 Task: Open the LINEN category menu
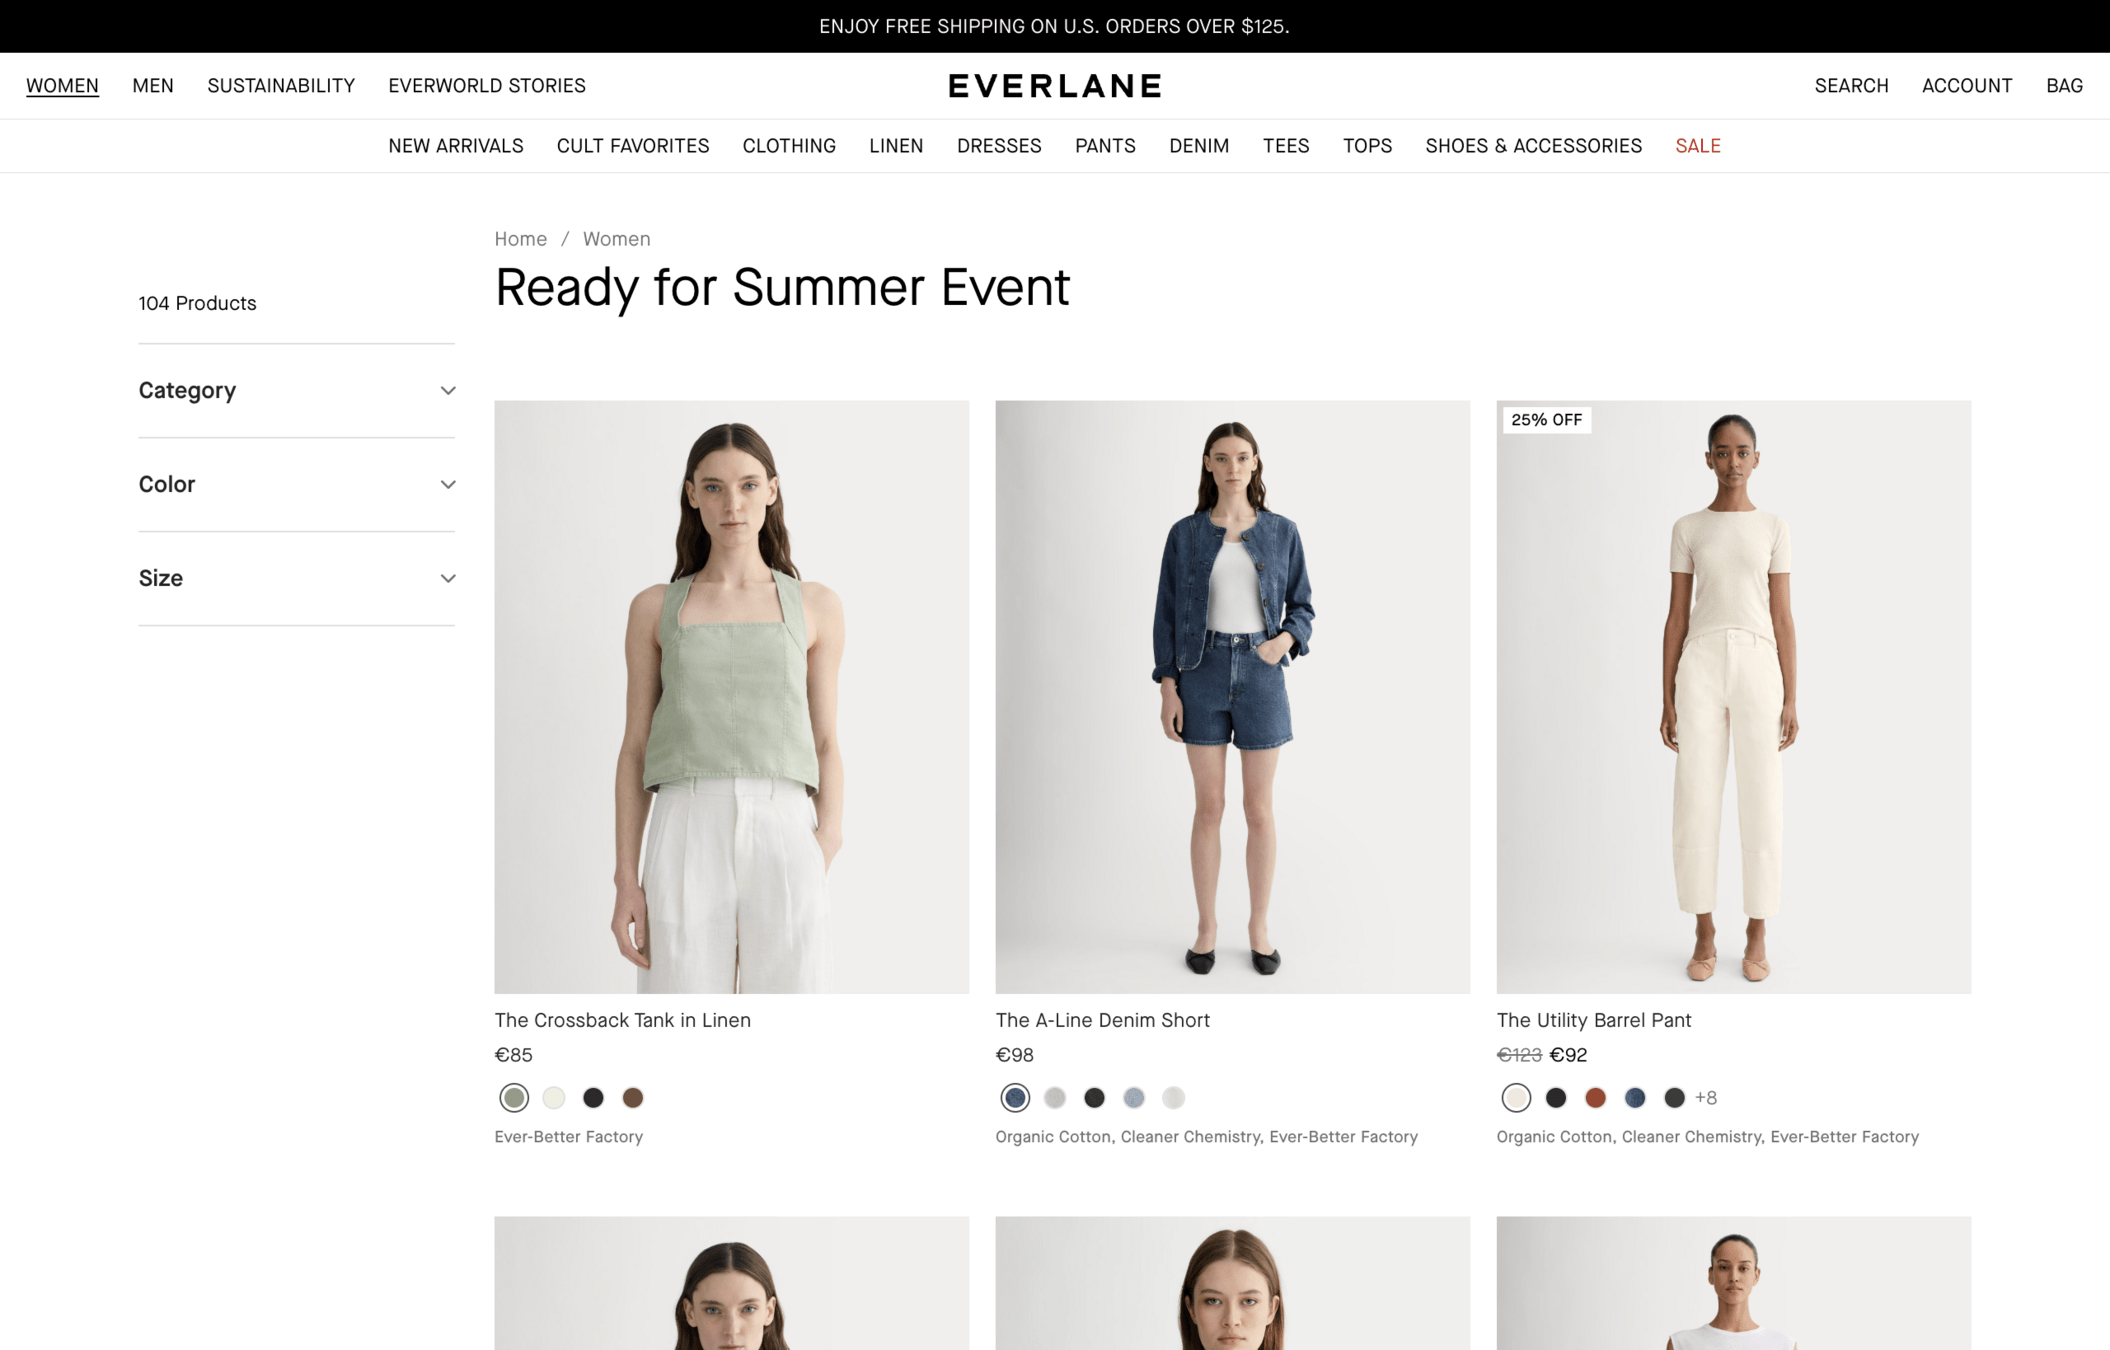[895, 146]
